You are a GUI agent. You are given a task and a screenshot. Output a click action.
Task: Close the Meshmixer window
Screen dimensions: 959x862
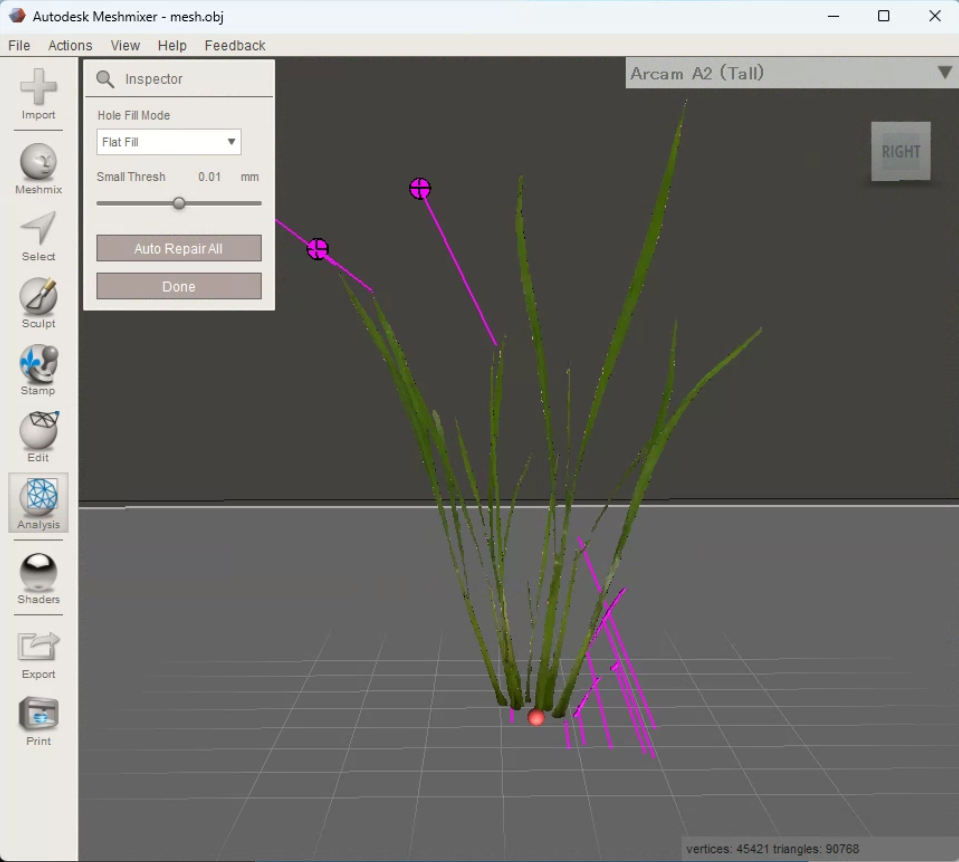point(935,16)
